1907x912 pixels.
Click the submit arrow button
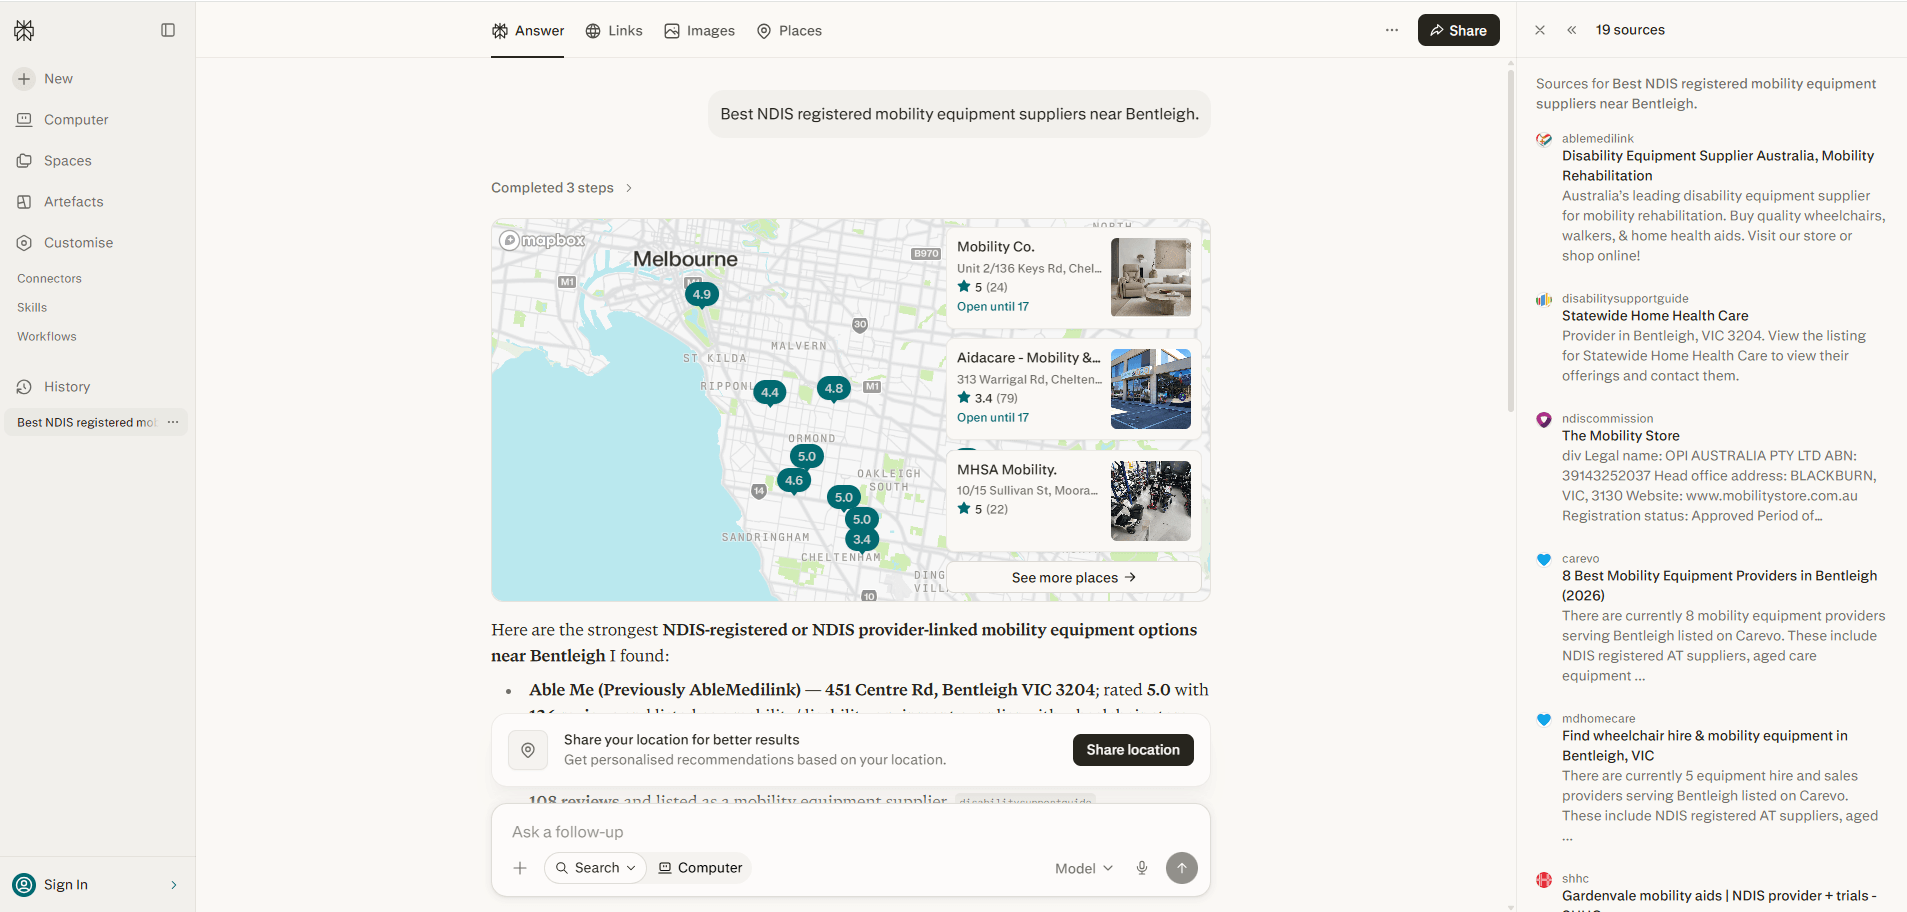tap(1182, 868)
